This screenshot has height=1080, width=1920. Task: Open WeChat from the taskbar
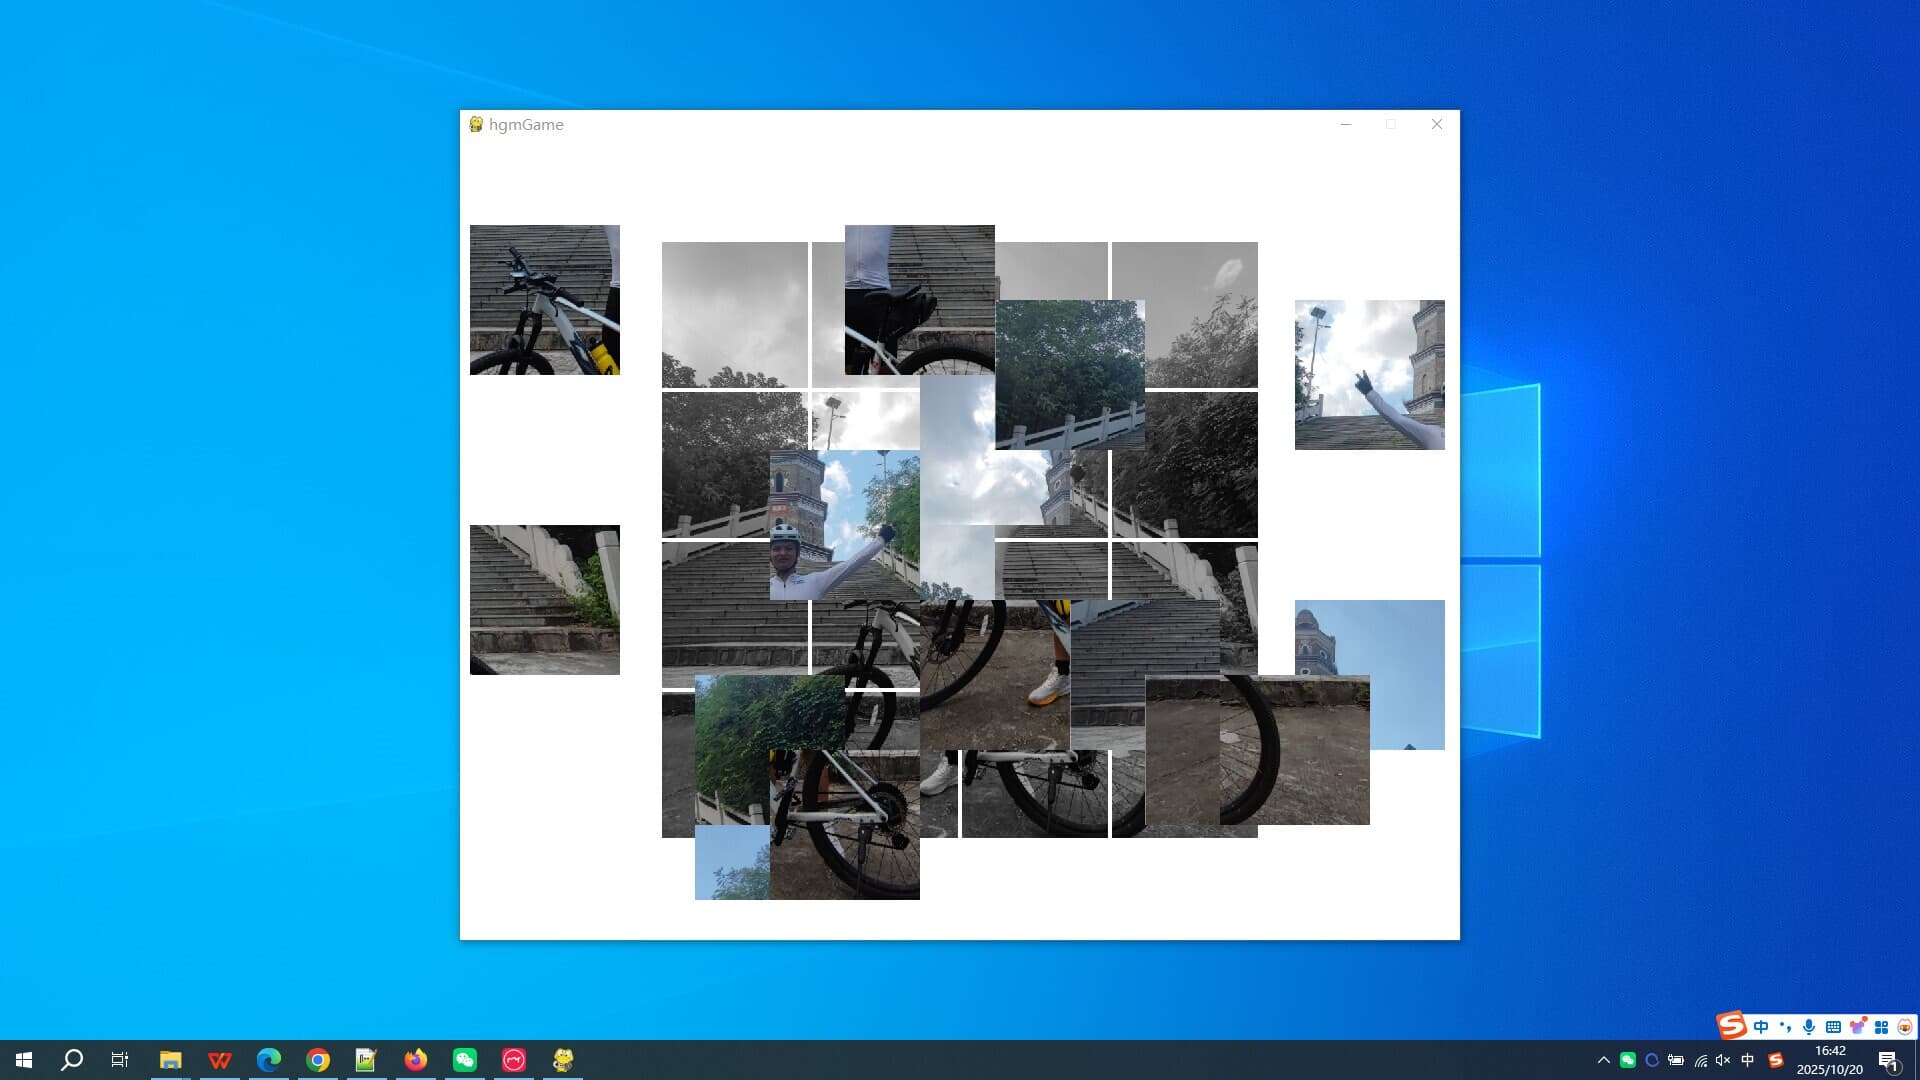click(x=465, y=1060)
